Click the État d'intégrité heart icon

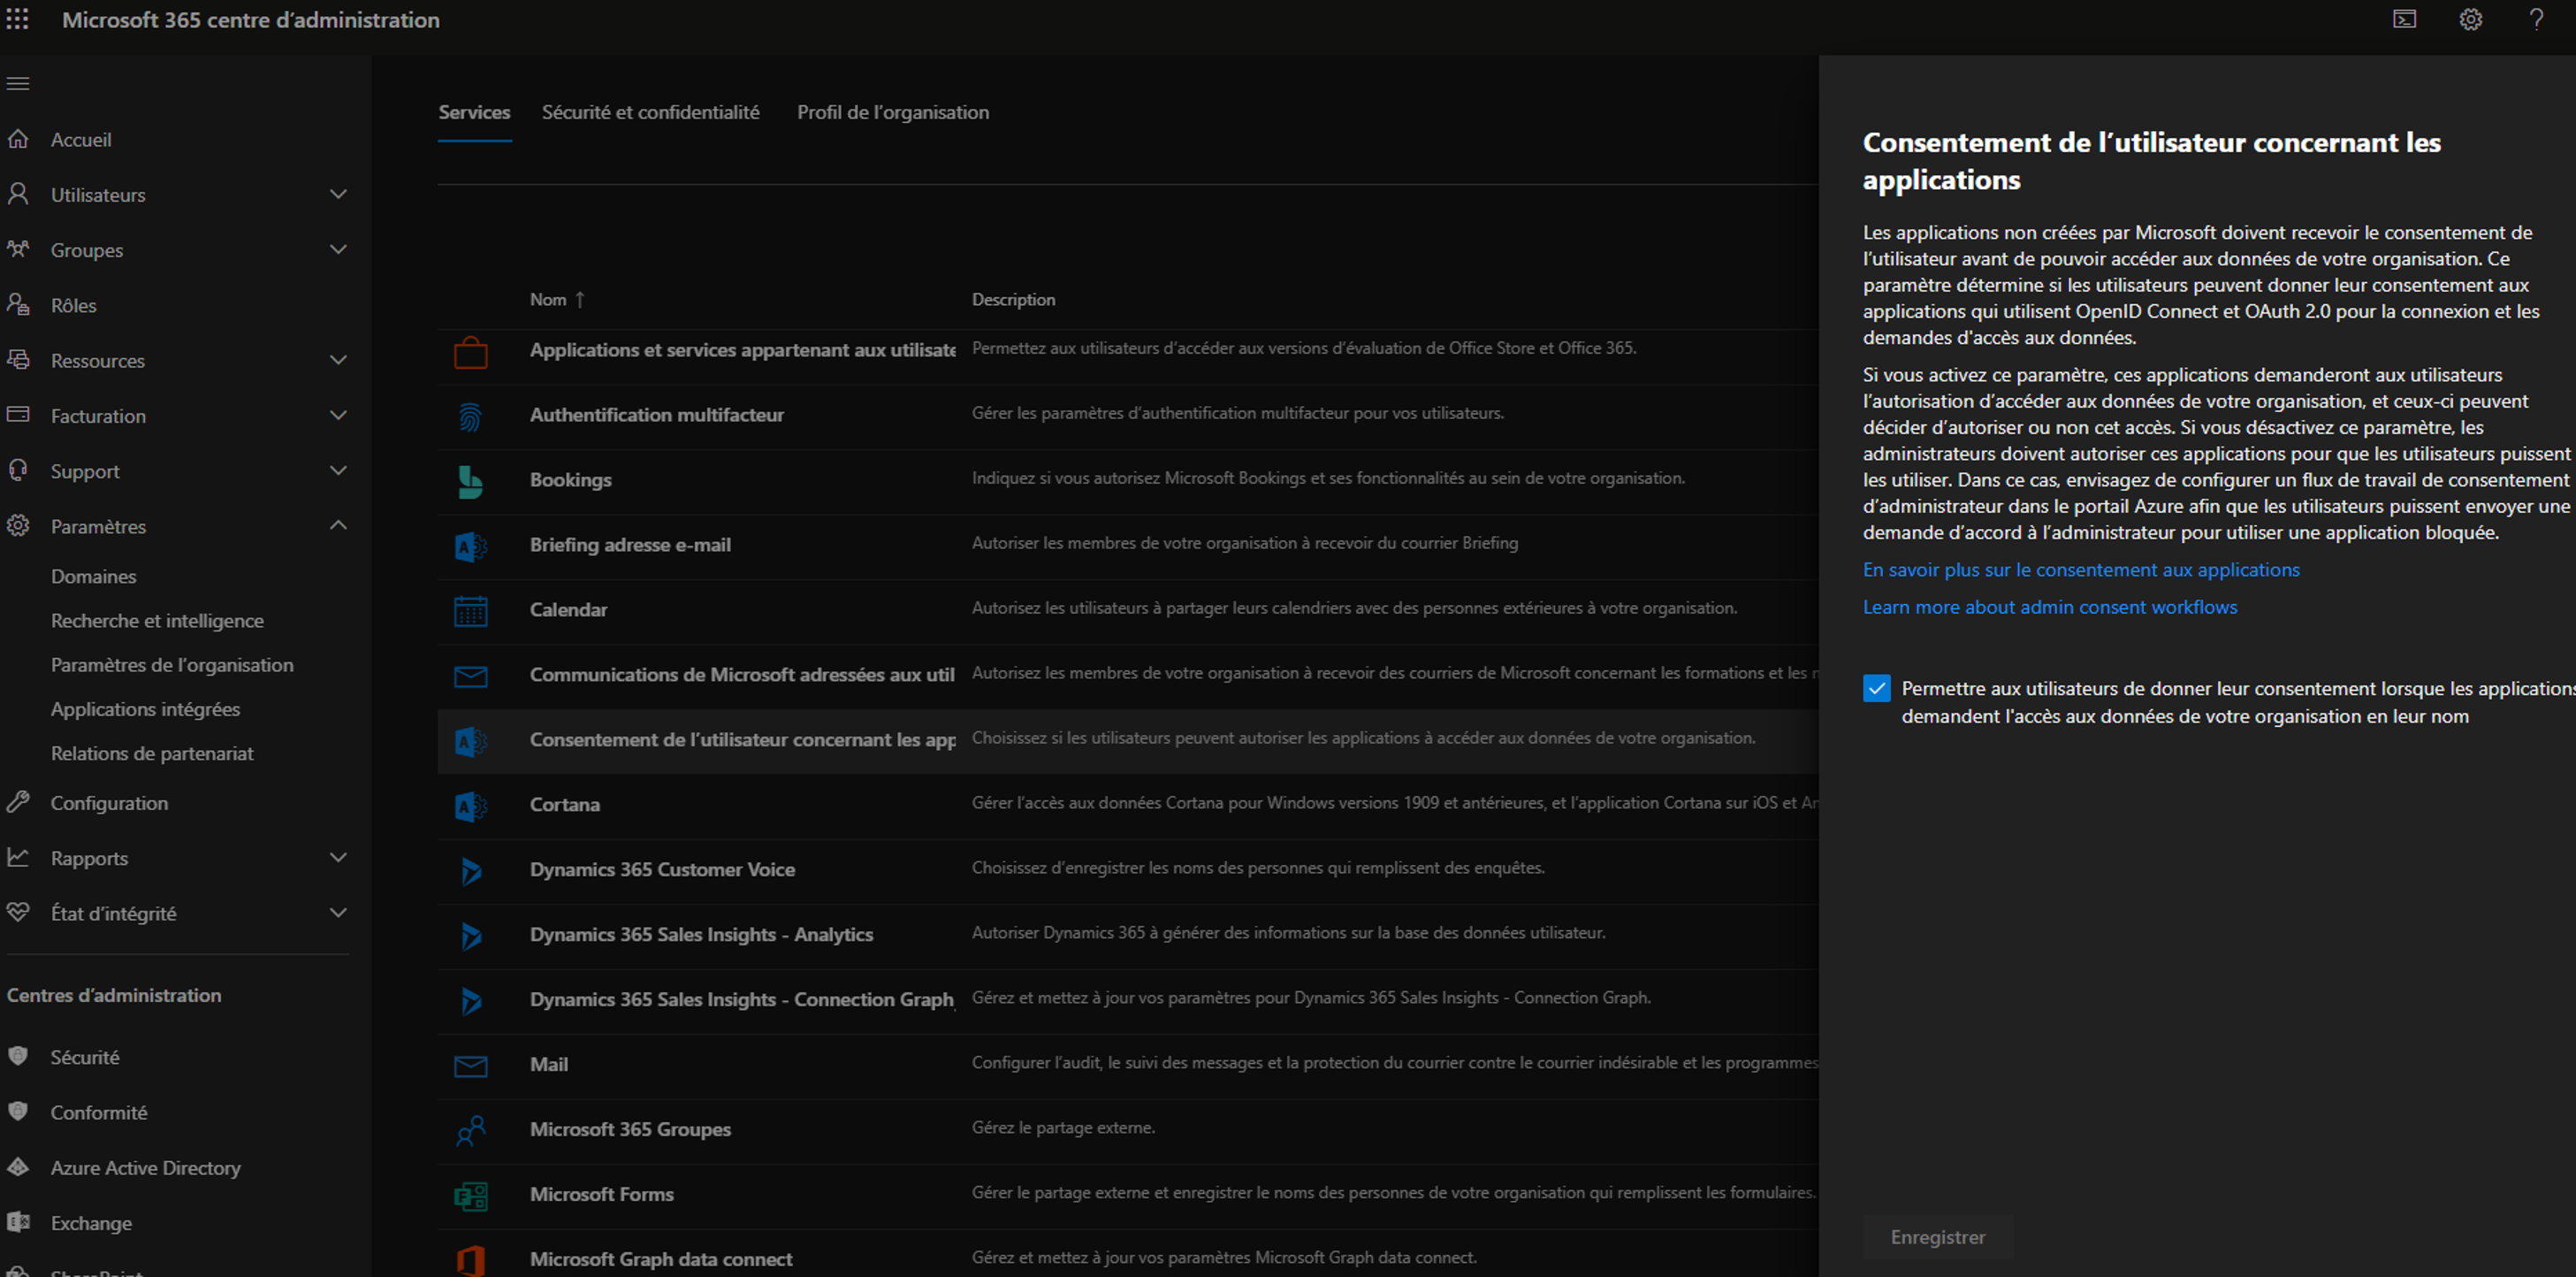pos(18,912)
